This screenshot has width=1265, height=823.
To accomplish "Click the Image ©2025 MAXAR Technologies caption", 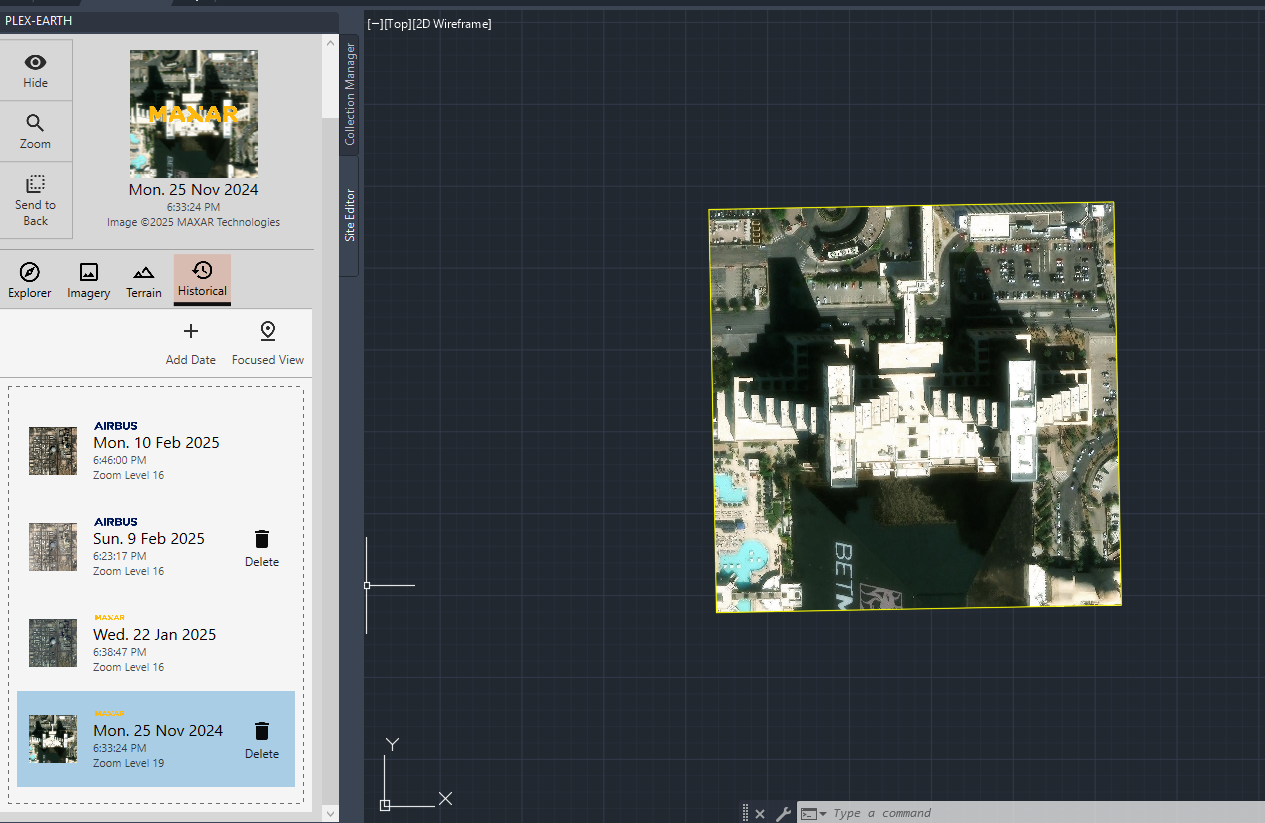I will tap(193, 222).
